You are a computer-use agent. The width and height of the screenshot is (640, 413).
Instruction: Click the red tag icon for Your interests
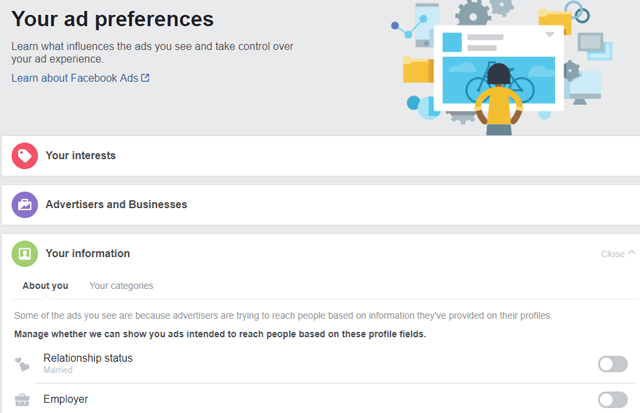coord(24,156)
